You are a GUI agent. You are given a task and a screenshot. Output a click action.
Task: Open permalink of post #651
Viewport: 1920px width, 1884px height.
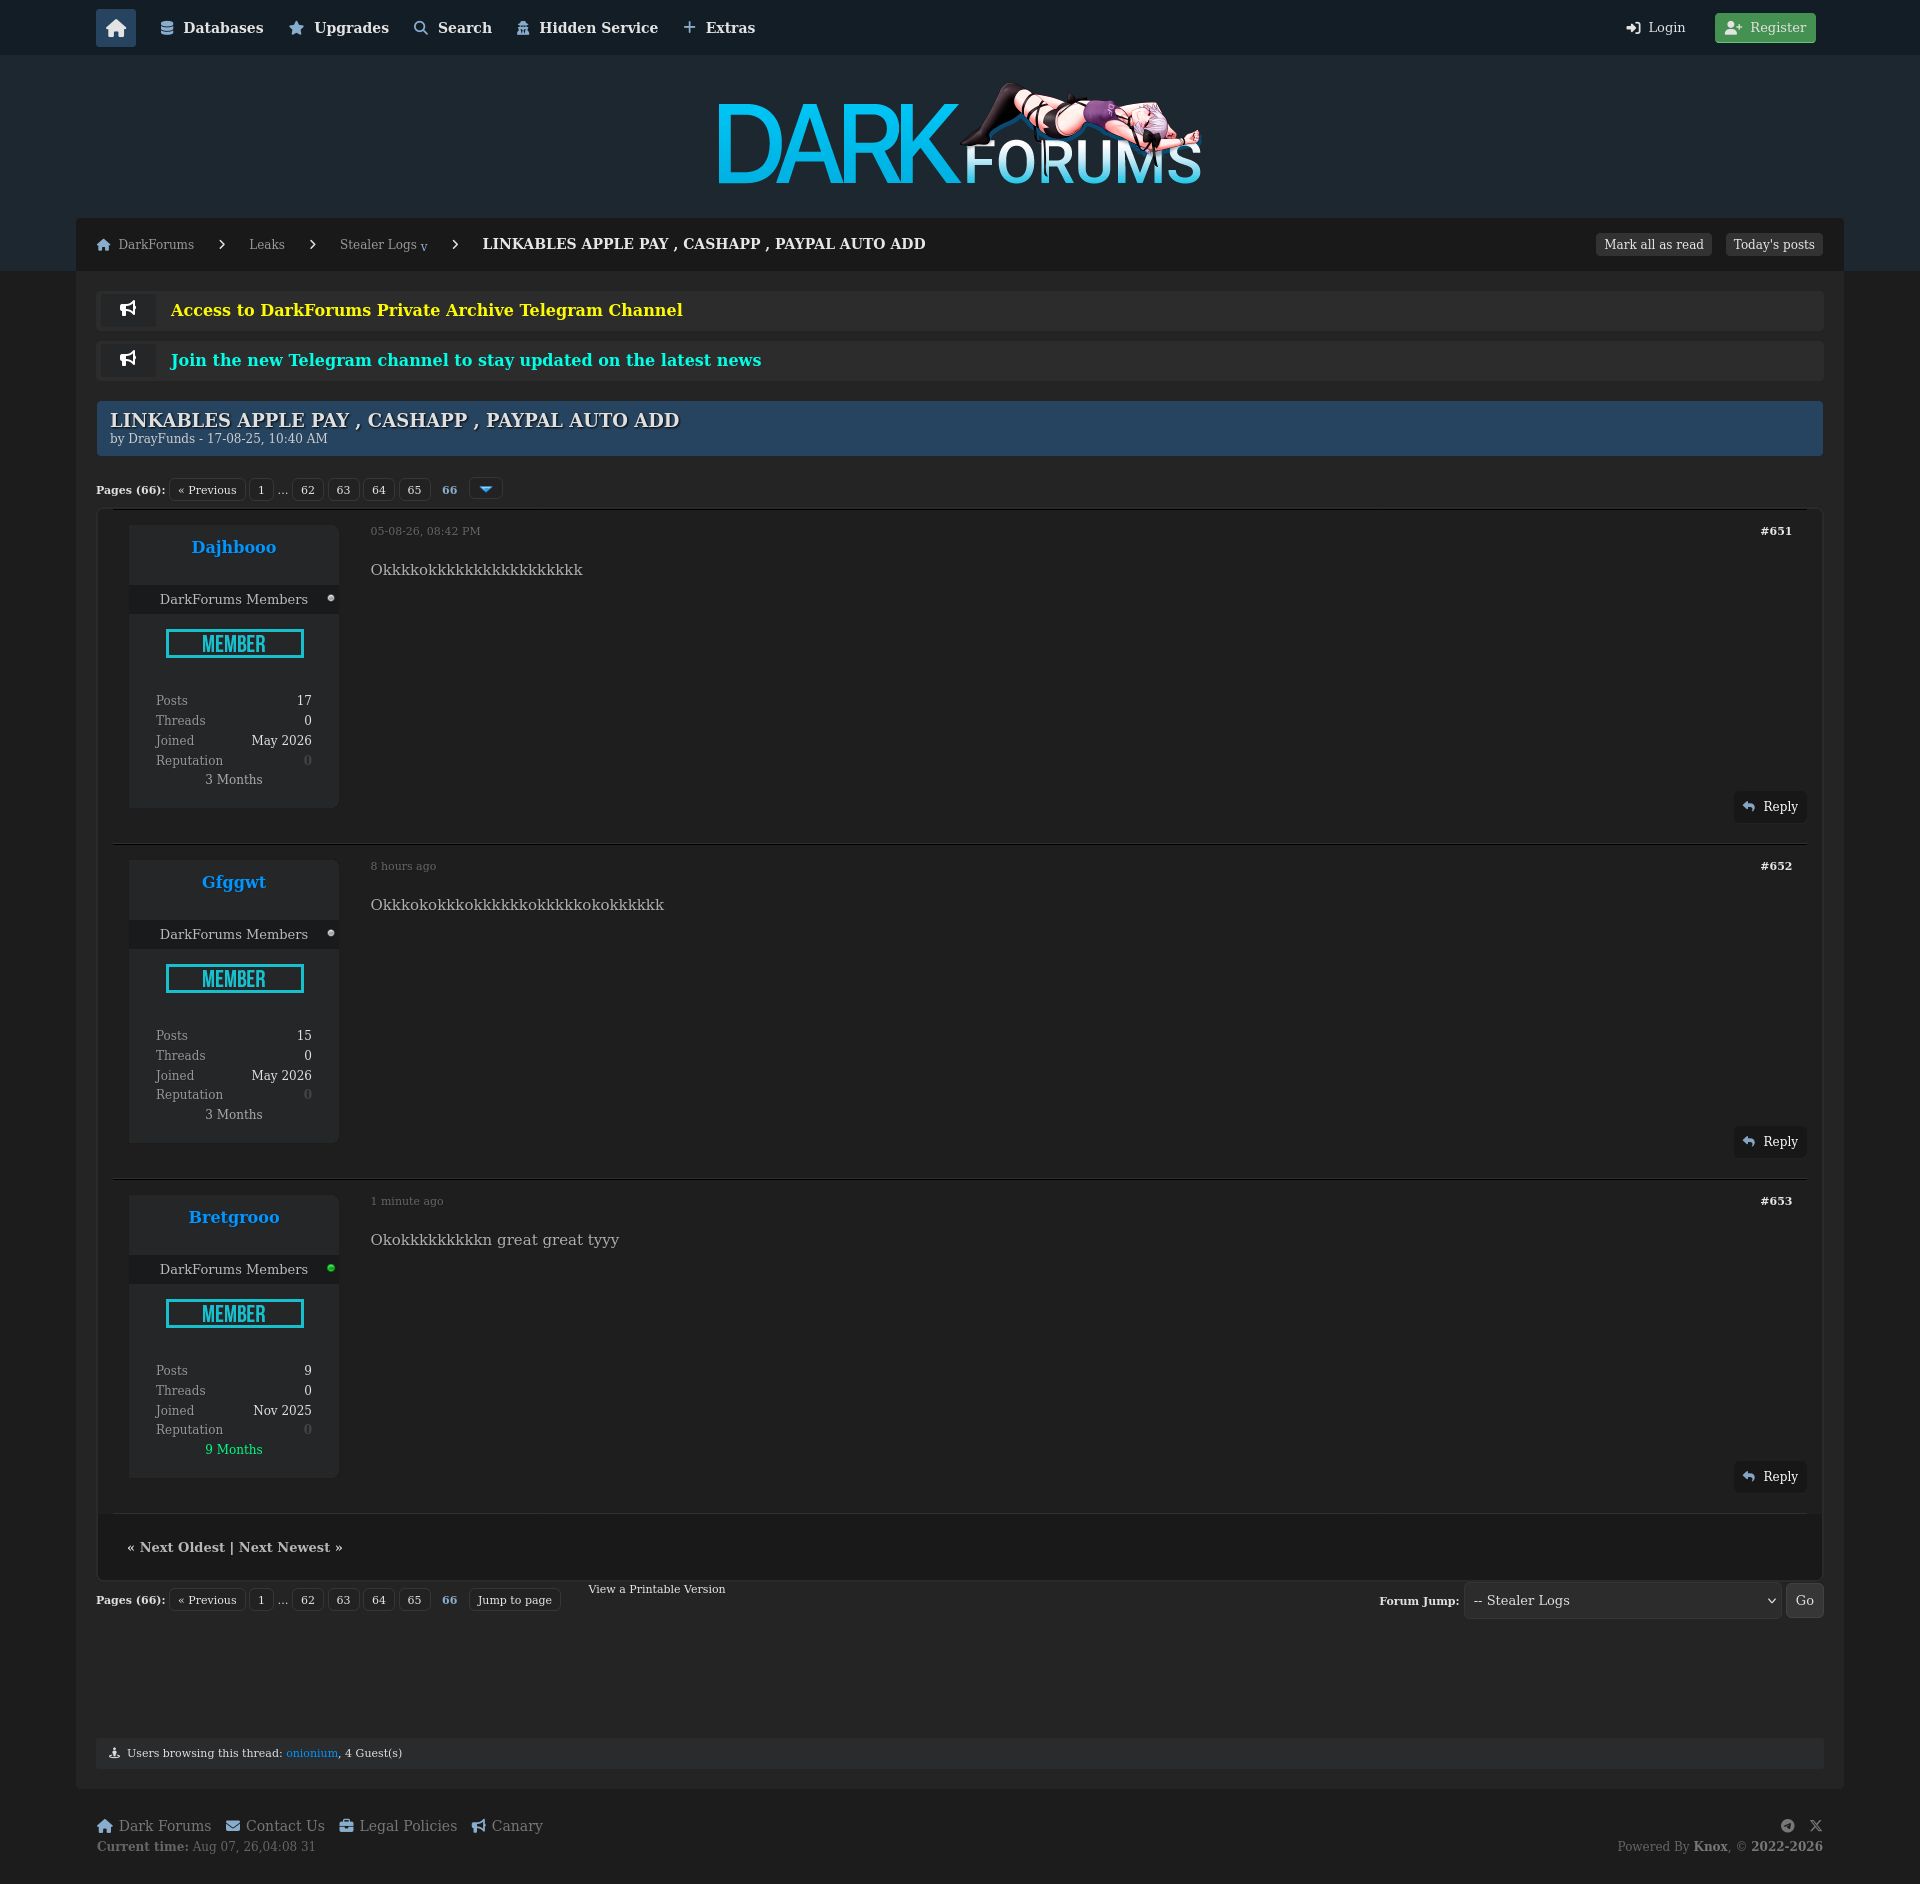click(x=1776, y=531)
